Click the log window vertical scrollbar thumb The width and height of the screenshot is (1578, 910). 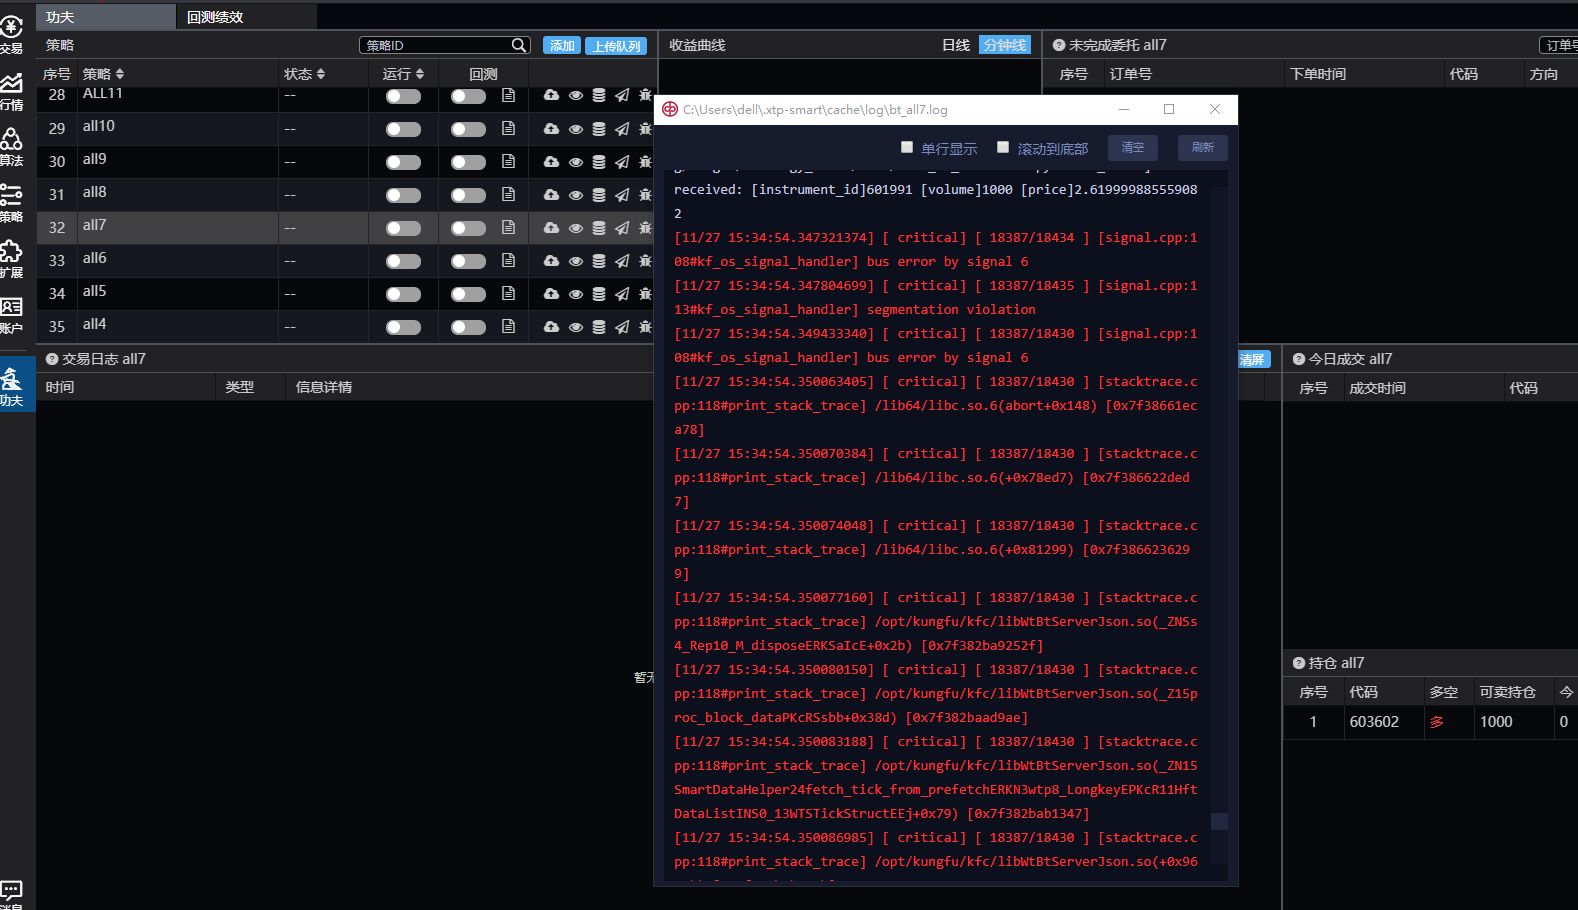[x=1219, y=821]
